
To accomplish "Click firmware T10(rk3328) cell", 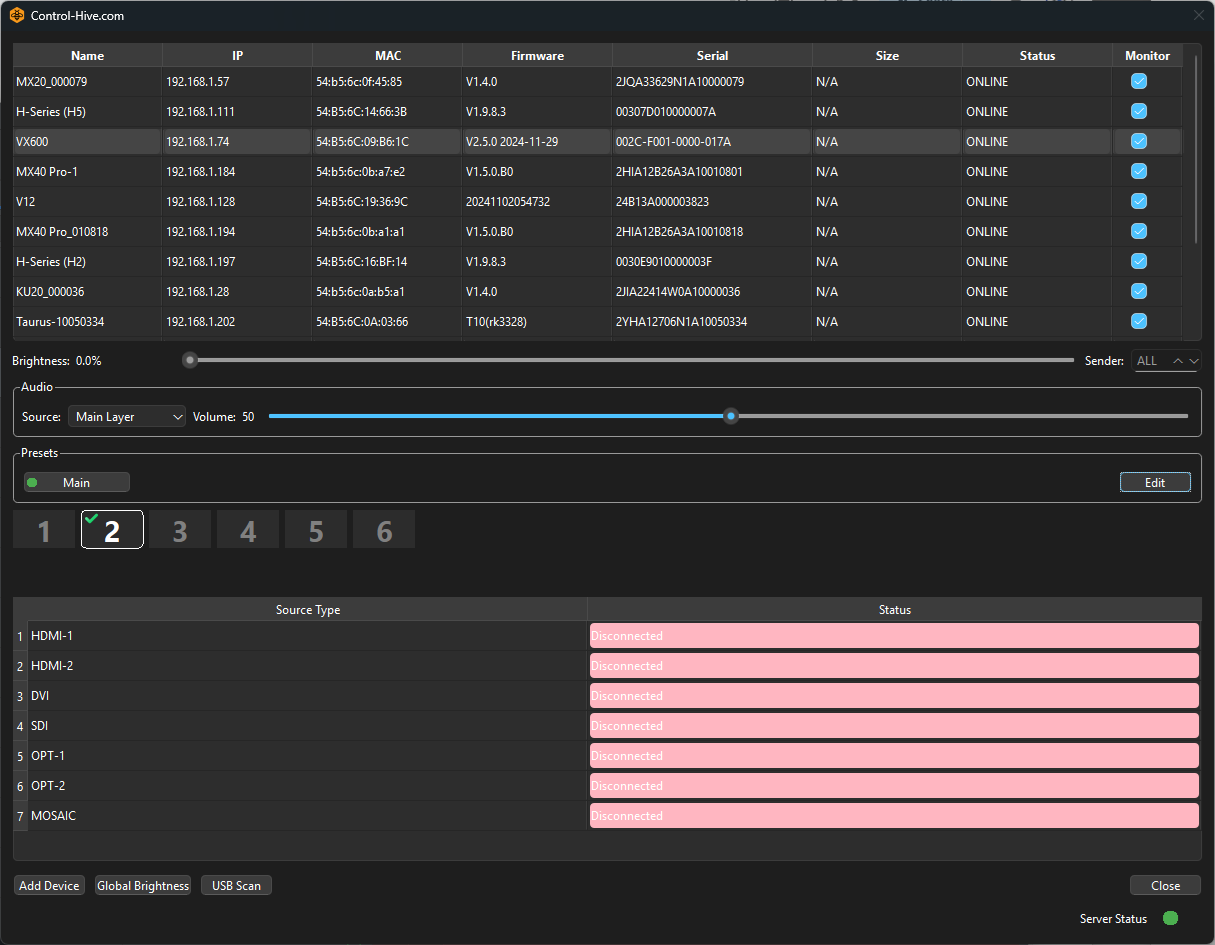I will point(496,322).
